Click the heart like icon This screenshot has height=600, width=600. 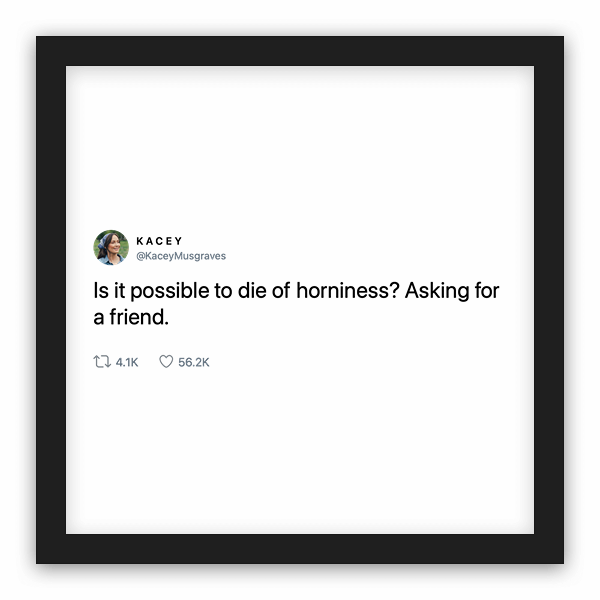pyautogui.click(x=166, y=362)
